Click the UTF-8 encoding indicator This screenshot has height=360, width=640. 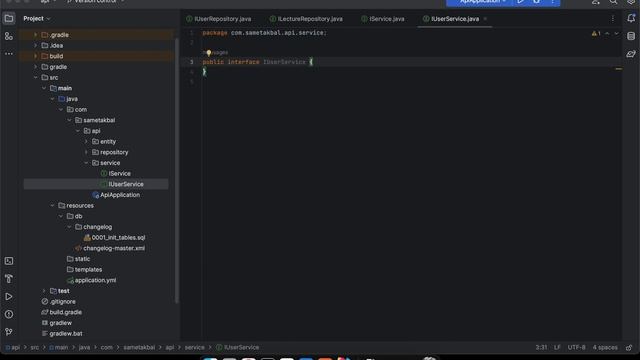576,348
